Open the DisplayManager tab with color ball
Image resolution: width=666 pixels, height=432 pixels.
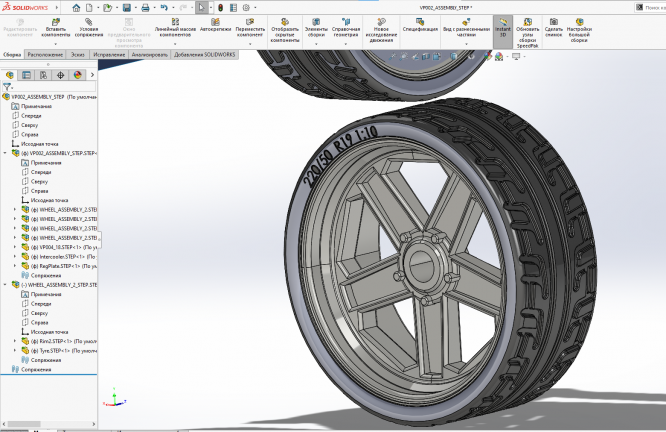pos(76,74)
